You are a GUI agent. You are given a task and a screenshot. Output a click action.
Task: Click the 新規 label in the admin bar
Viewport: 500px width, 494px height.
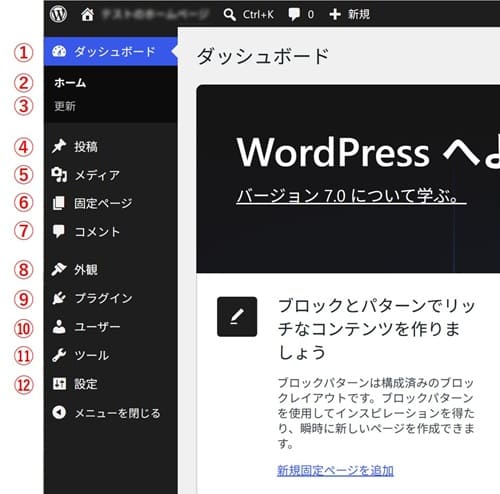[359, 14]
